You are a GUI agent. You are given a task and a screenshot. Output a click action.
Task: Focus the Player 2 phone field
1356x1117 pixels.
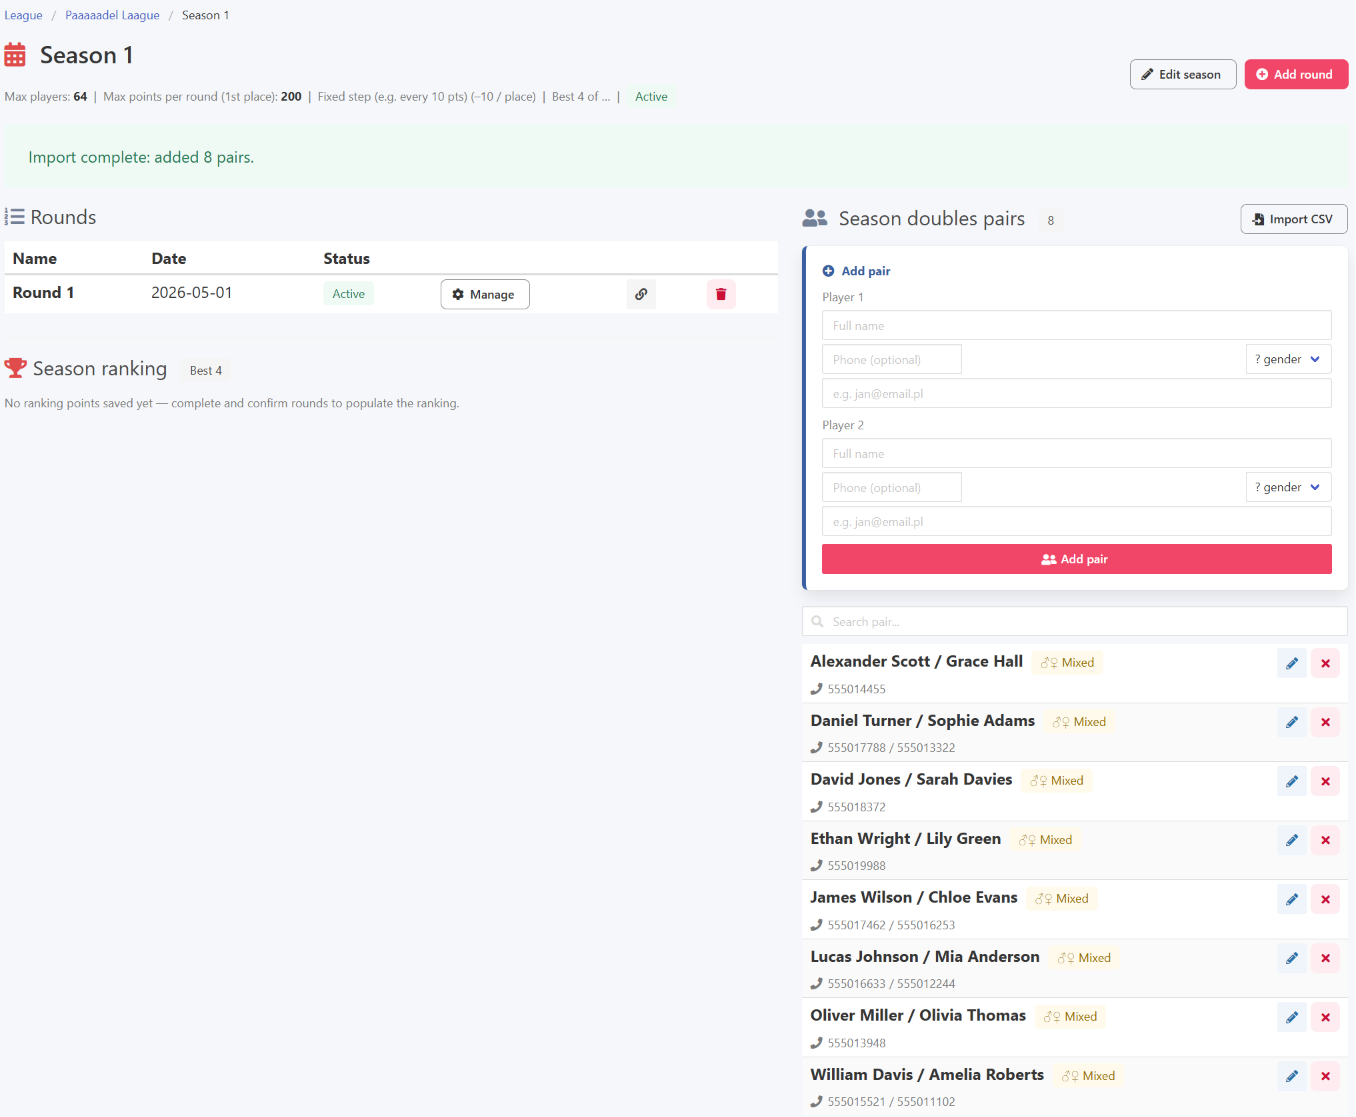pyautogui.click(x=891, y=487)
